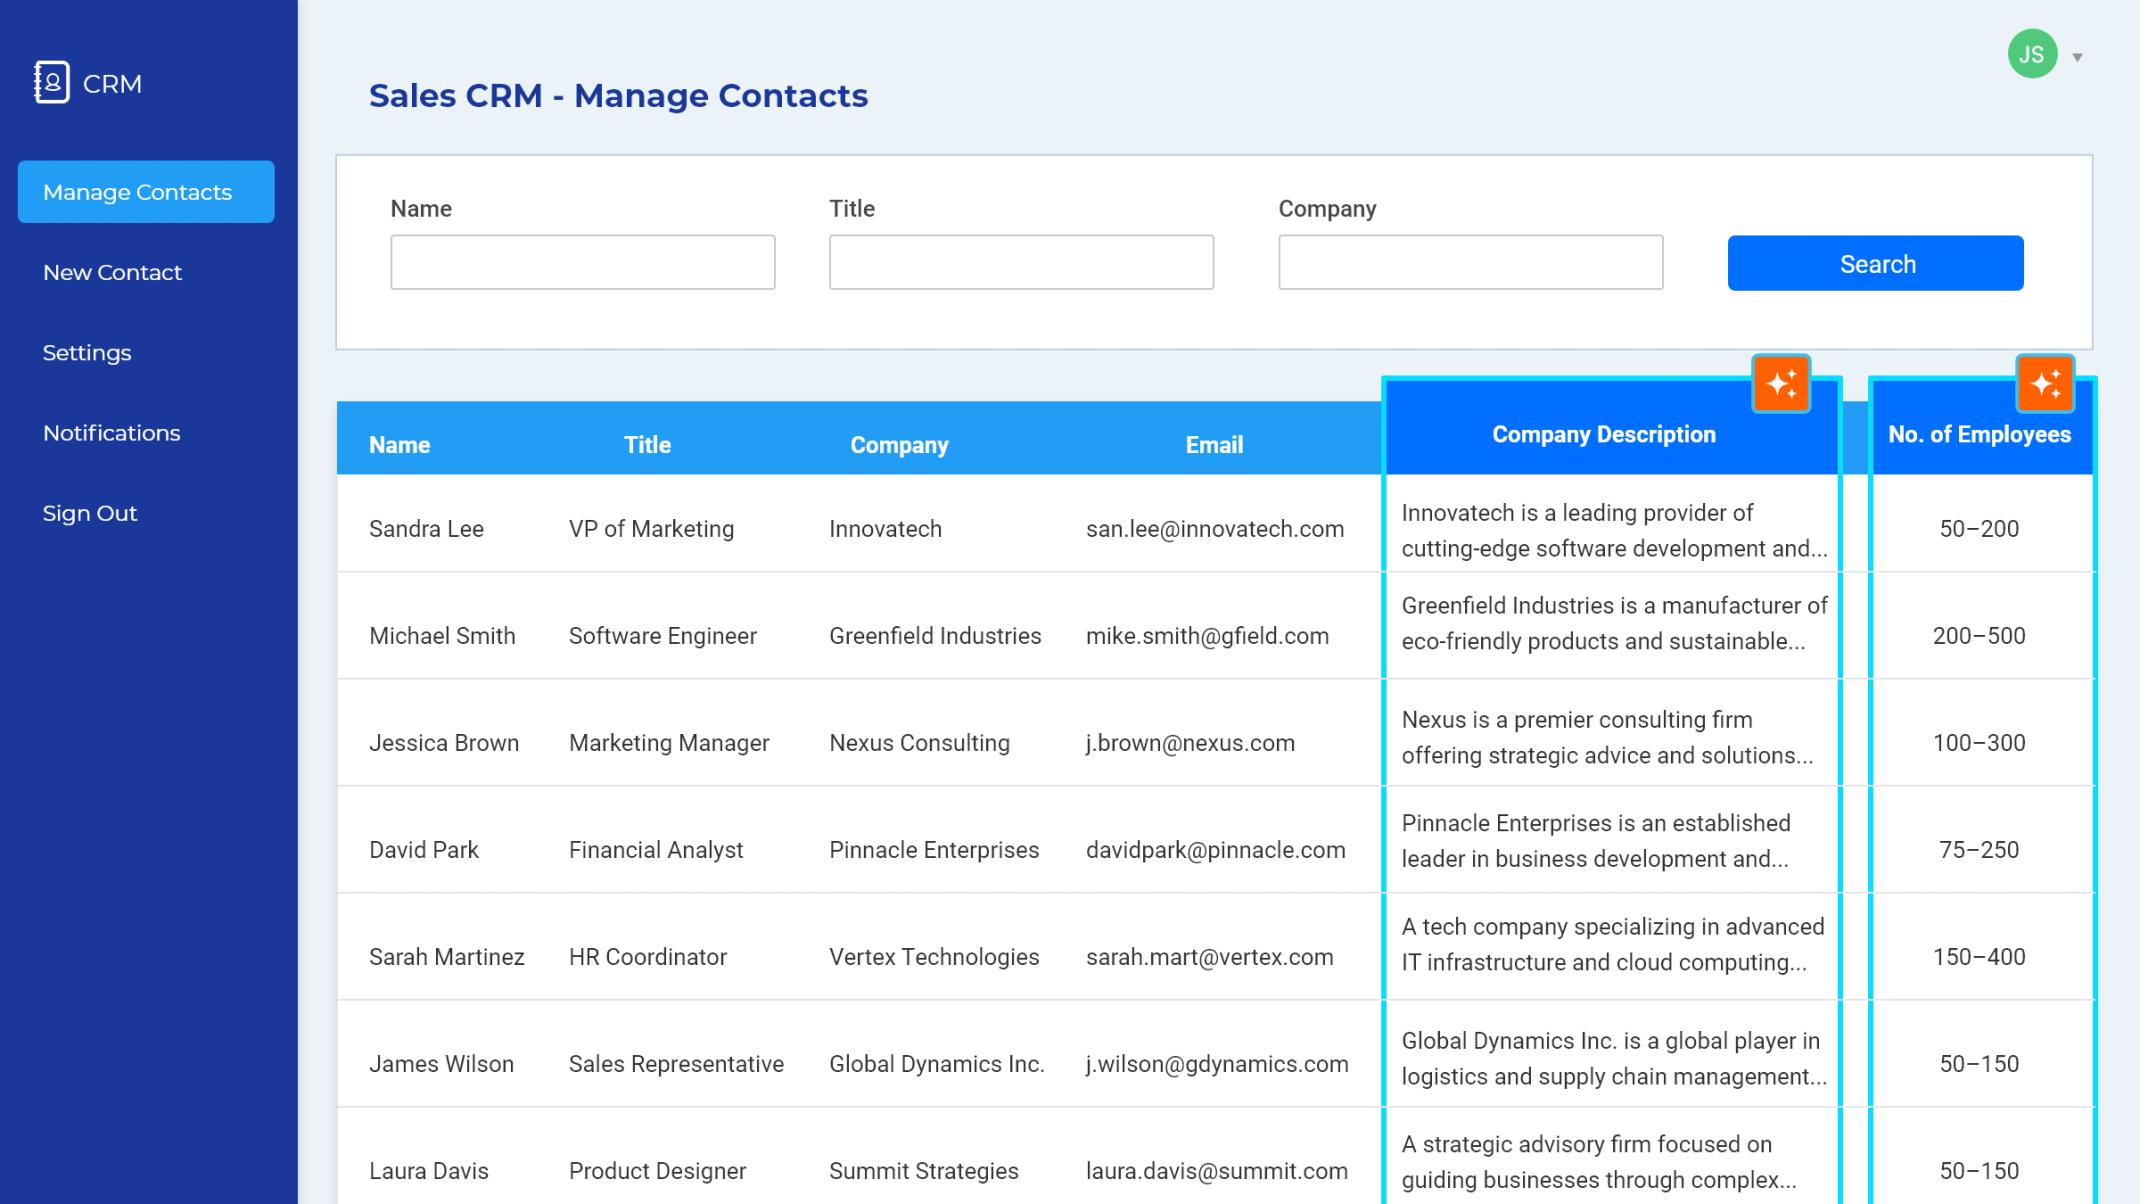View Notifications in the sidebar
Screen dimensions: 2140x1204
click(x=111, y=432)
